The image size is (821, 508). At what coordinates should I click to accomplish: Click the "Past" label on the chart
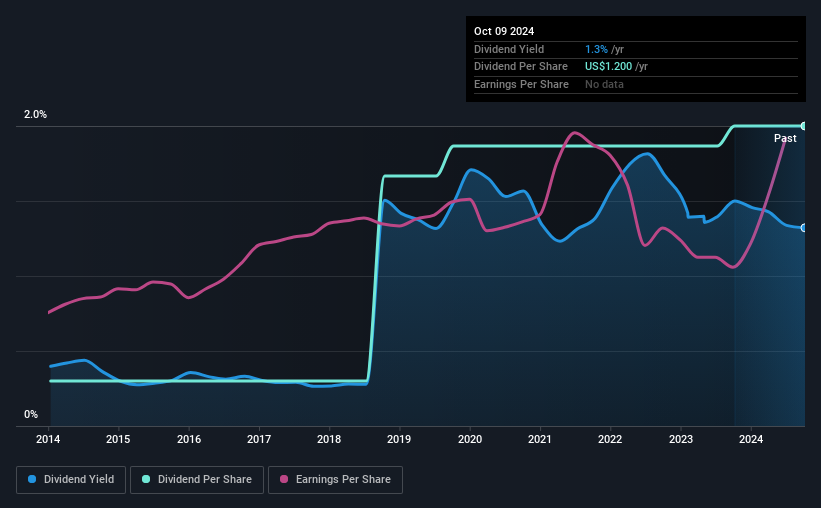pos(785,139)
